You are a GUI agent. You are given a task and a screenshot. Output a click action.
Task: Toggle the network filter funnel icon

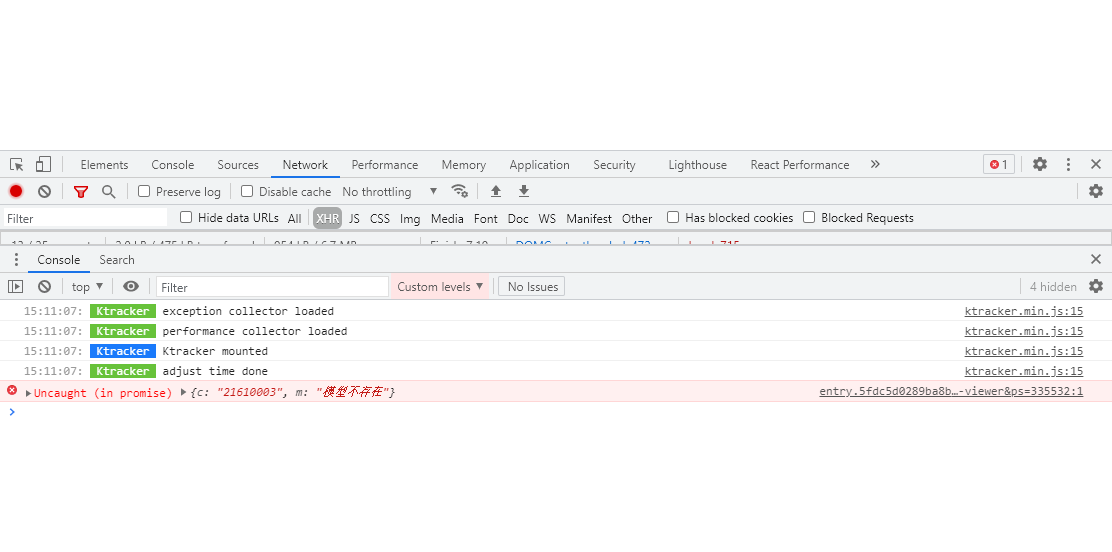(x=81, y=192)
